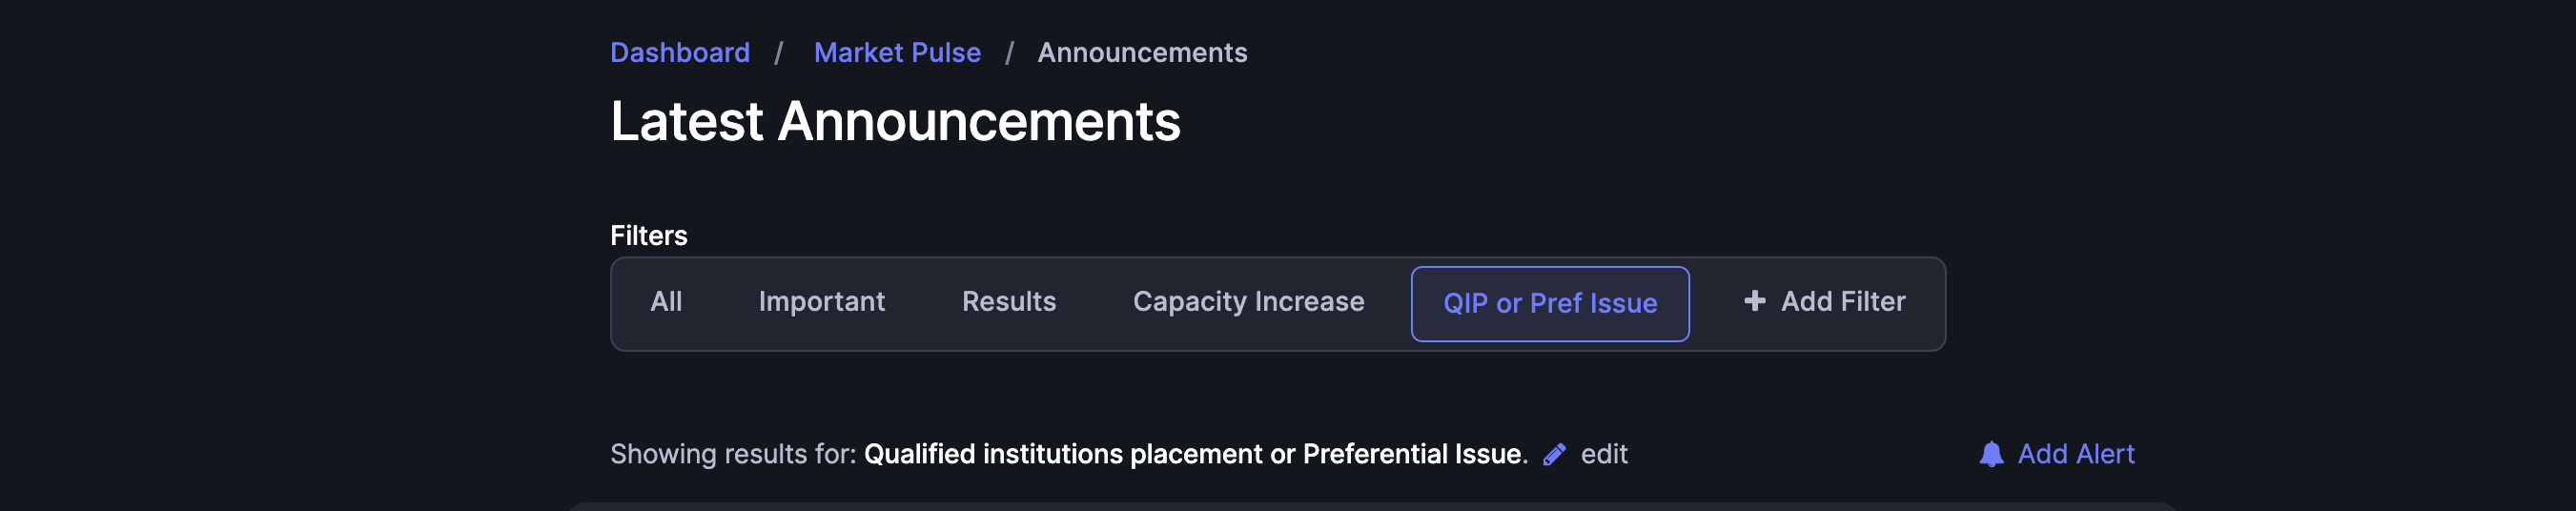The image size is (2576, 511).
Task: Select the QIP or Pref Issue filter
Action: point(1550,304)
